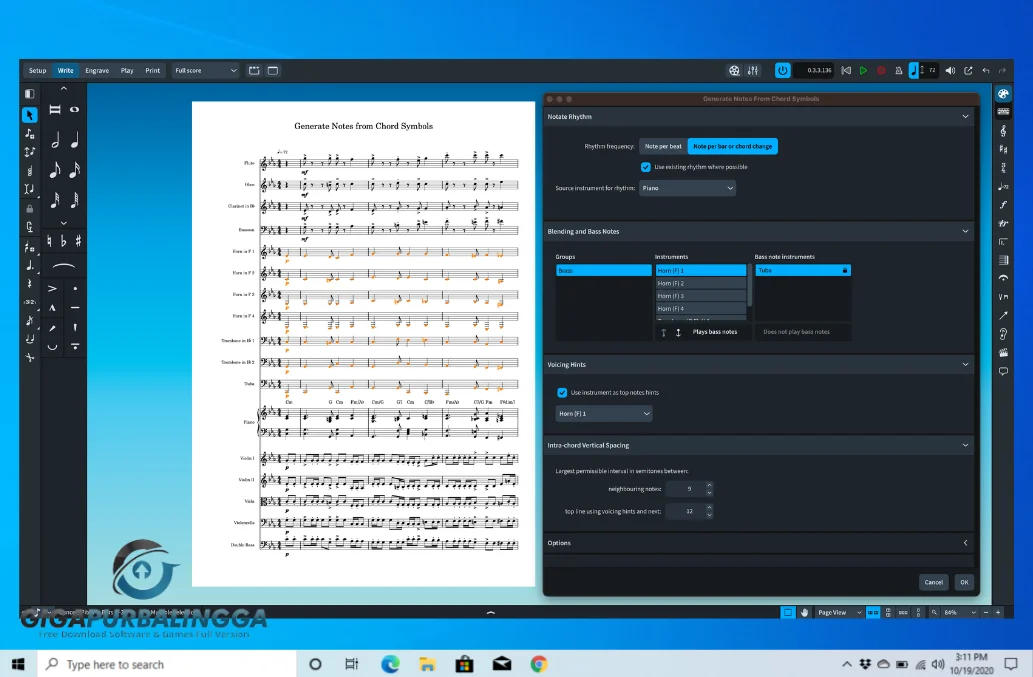Choose Note per beat rhythm frequency
The image size is (1033, 677).
(x=663, y=146)
